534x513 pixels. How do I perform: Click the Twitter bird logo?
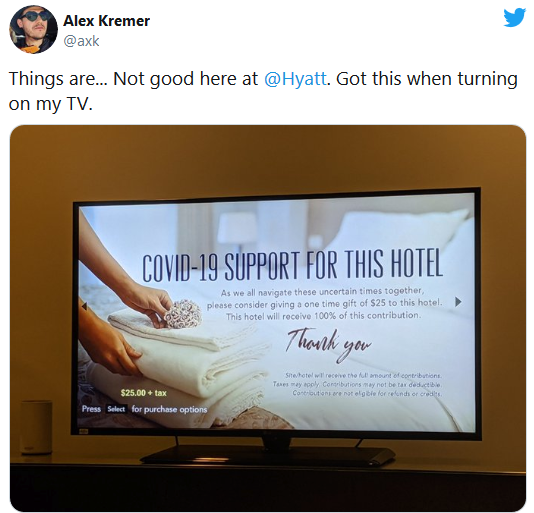[515, 17]
